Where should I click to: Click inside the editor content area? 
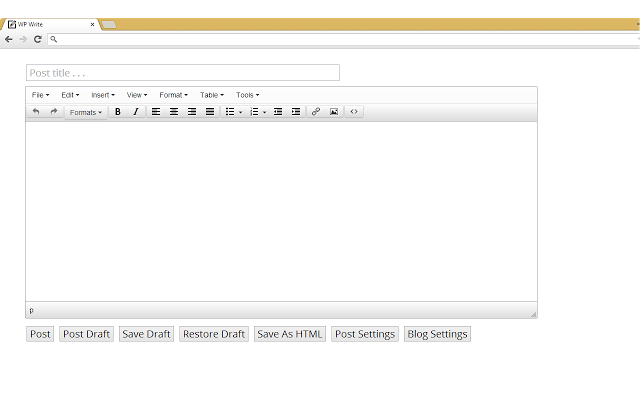point(281,211)
